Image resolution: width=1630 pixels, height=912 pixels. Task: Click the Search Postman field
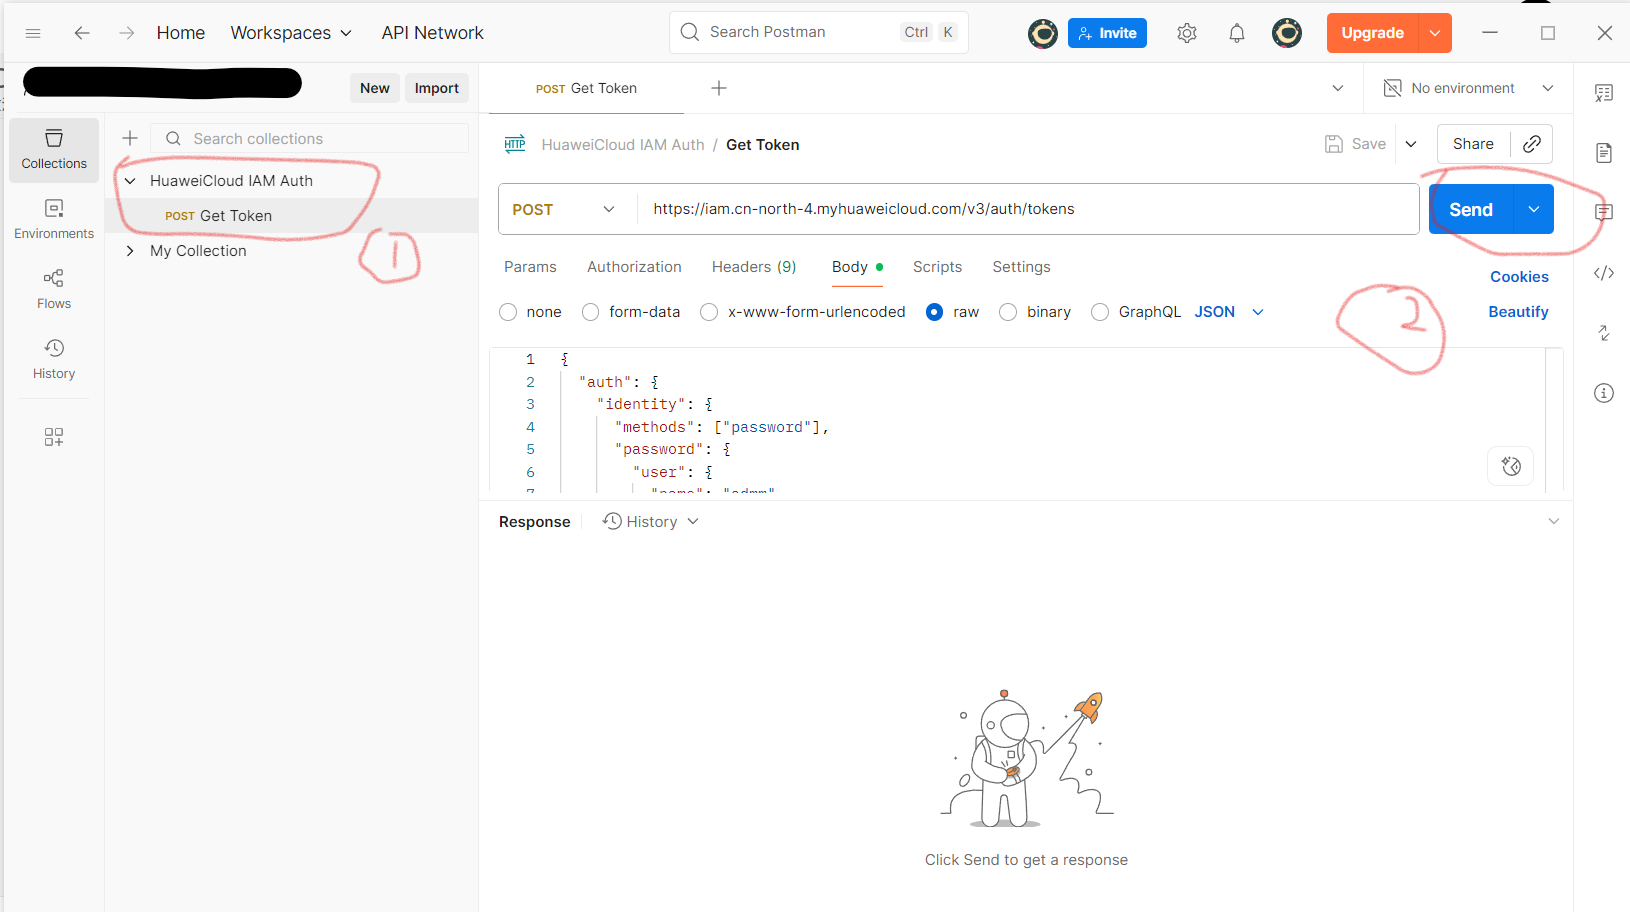pyautogui.click(x=818, y=32)
